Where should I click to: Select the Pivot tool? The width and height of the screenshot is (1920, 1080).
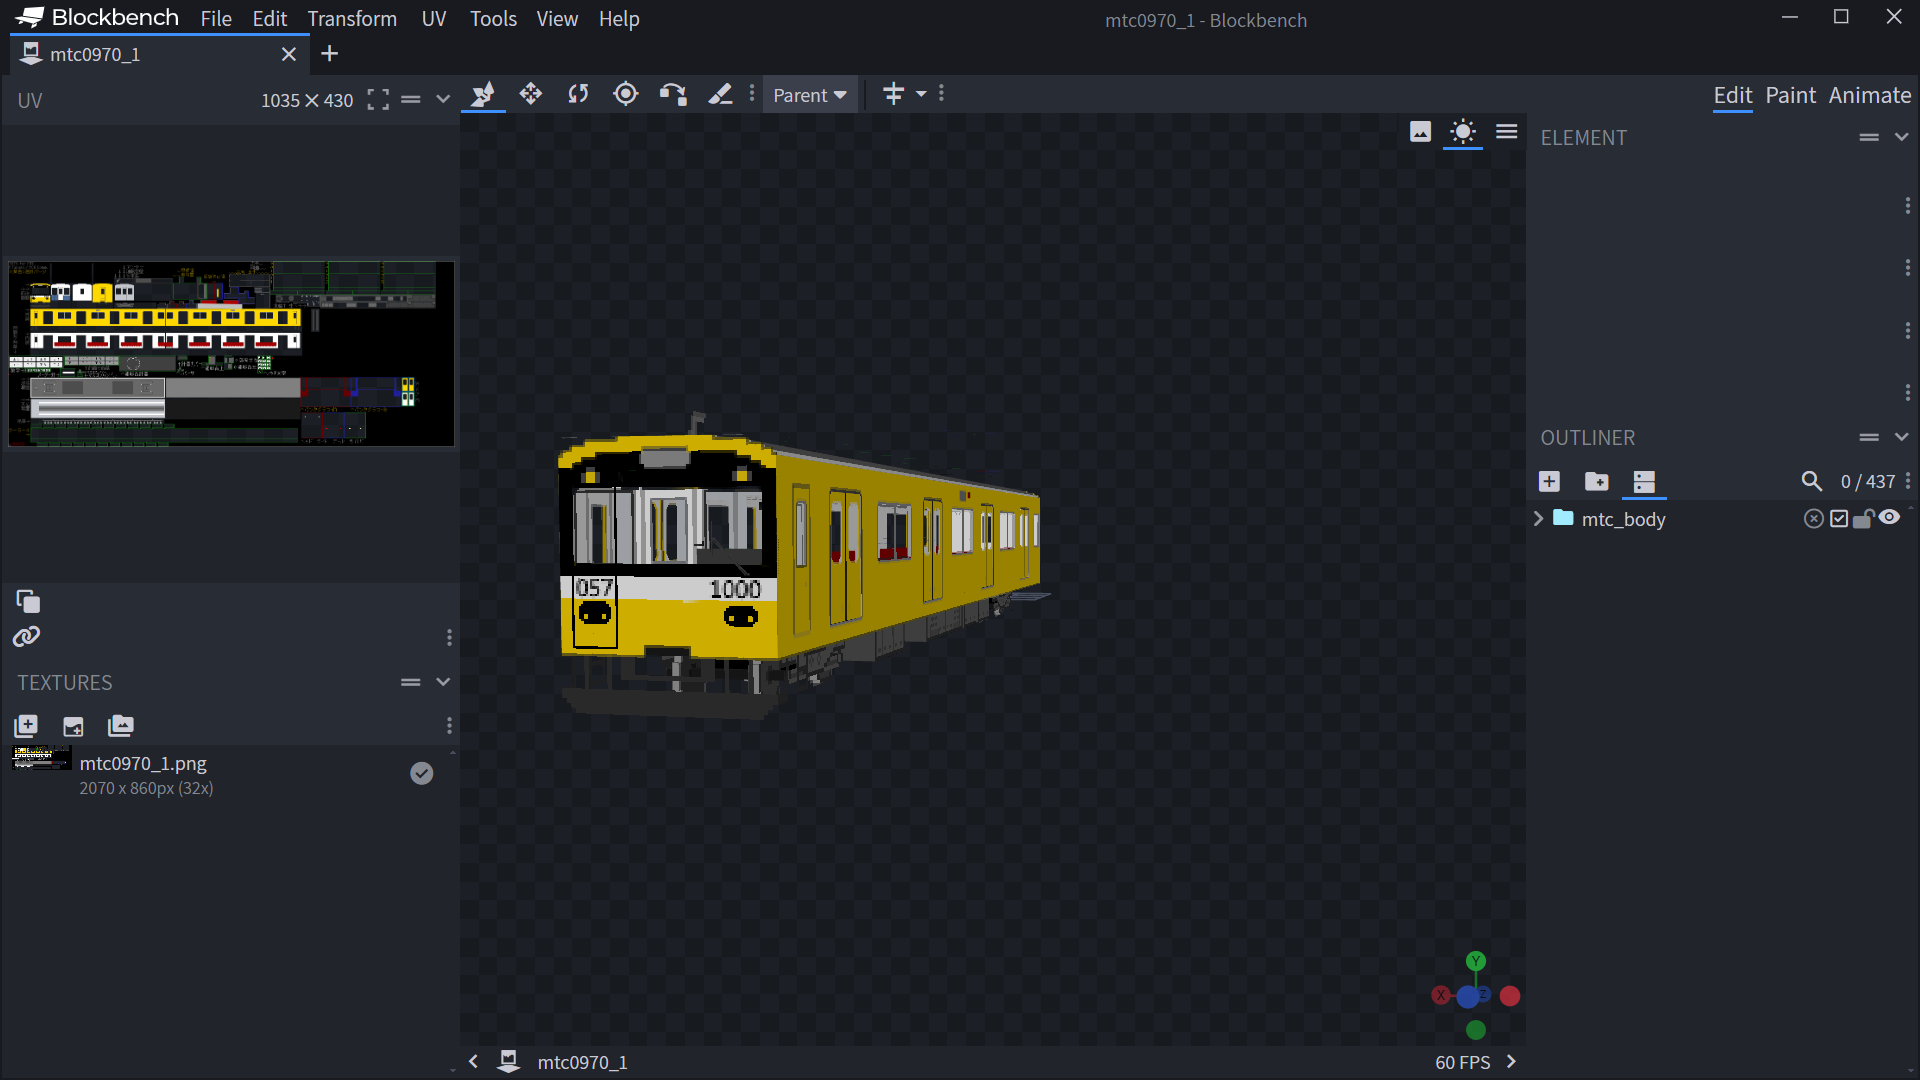click(x=626, y=94)
